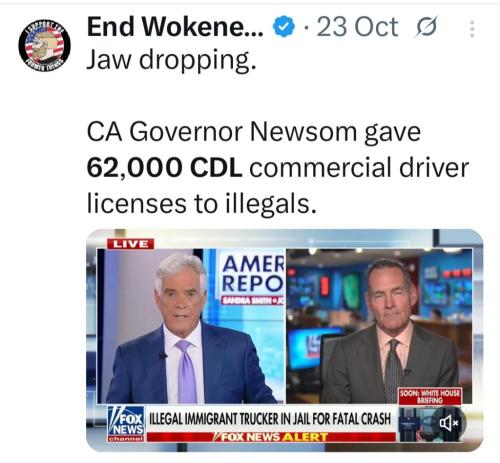
Task: Open the 23 Oct timestamp link
Action: tap(357, 27)
